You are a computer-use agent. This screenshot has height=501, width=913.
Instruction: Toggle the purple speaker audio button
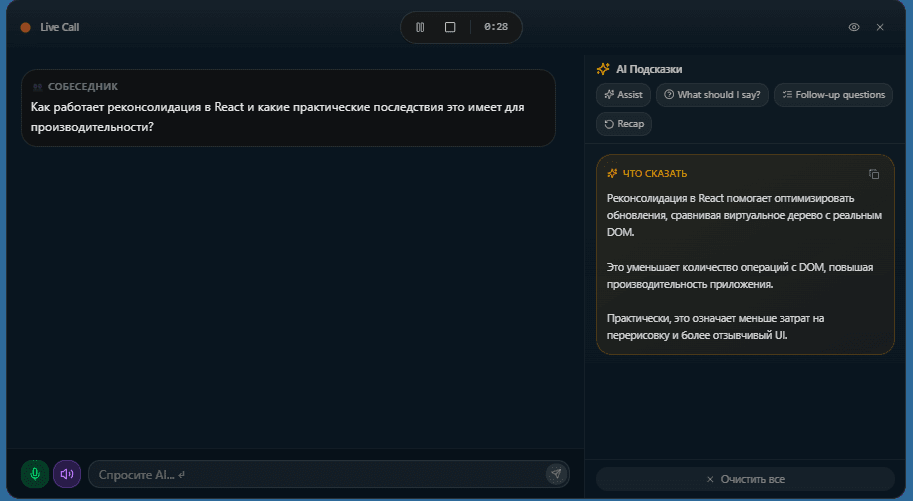(x=67, y=474)
